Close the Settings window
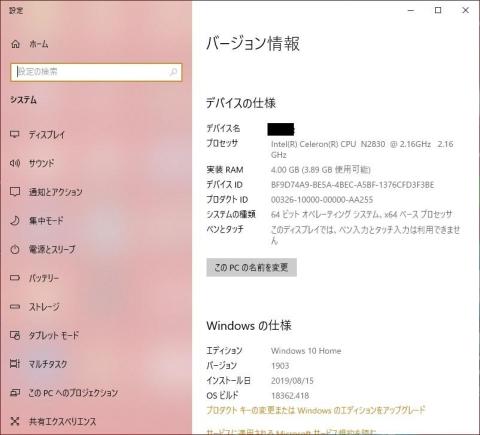Viewport: 480px width, 435px height. [x=466, y=10]
